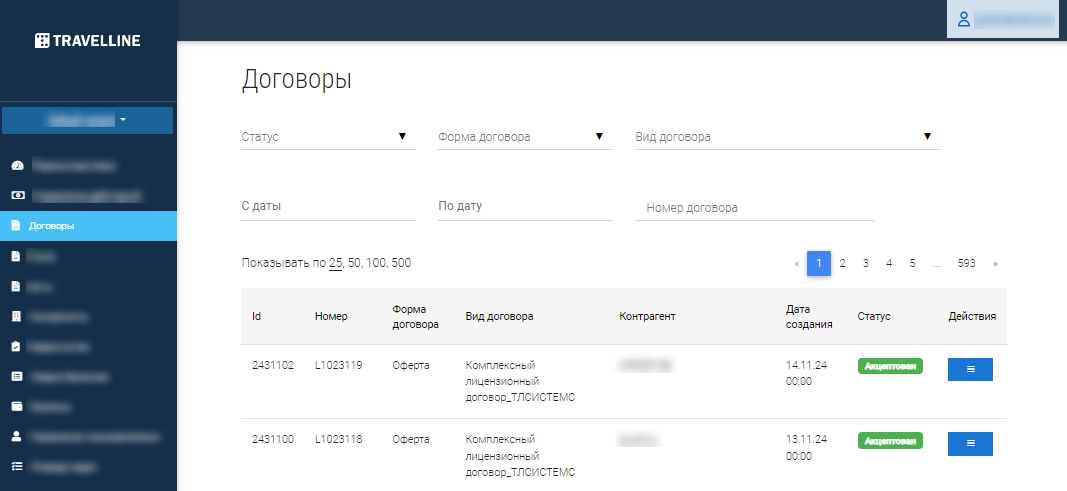Go to pagination page 5

(x=912, y=263)
